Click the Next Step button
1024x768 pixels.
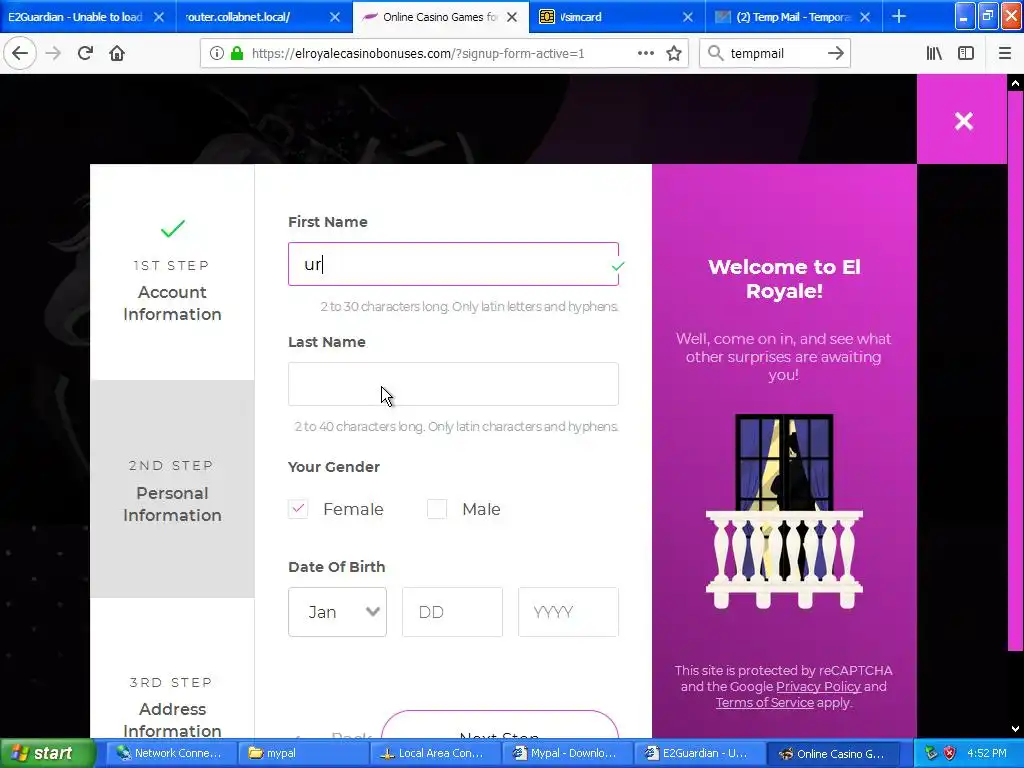(x=500, y=725)
